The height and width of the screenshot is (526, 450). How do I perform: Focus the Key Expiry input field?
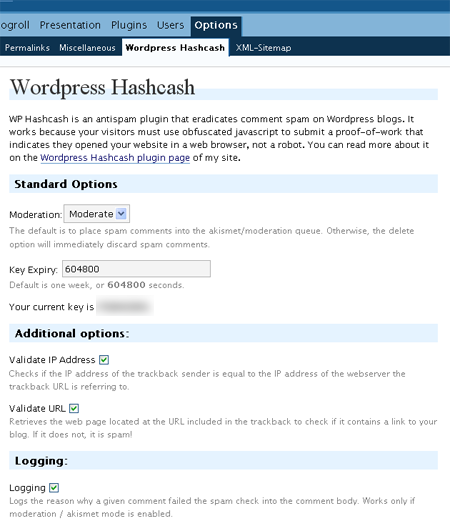[x=136, y=269]
